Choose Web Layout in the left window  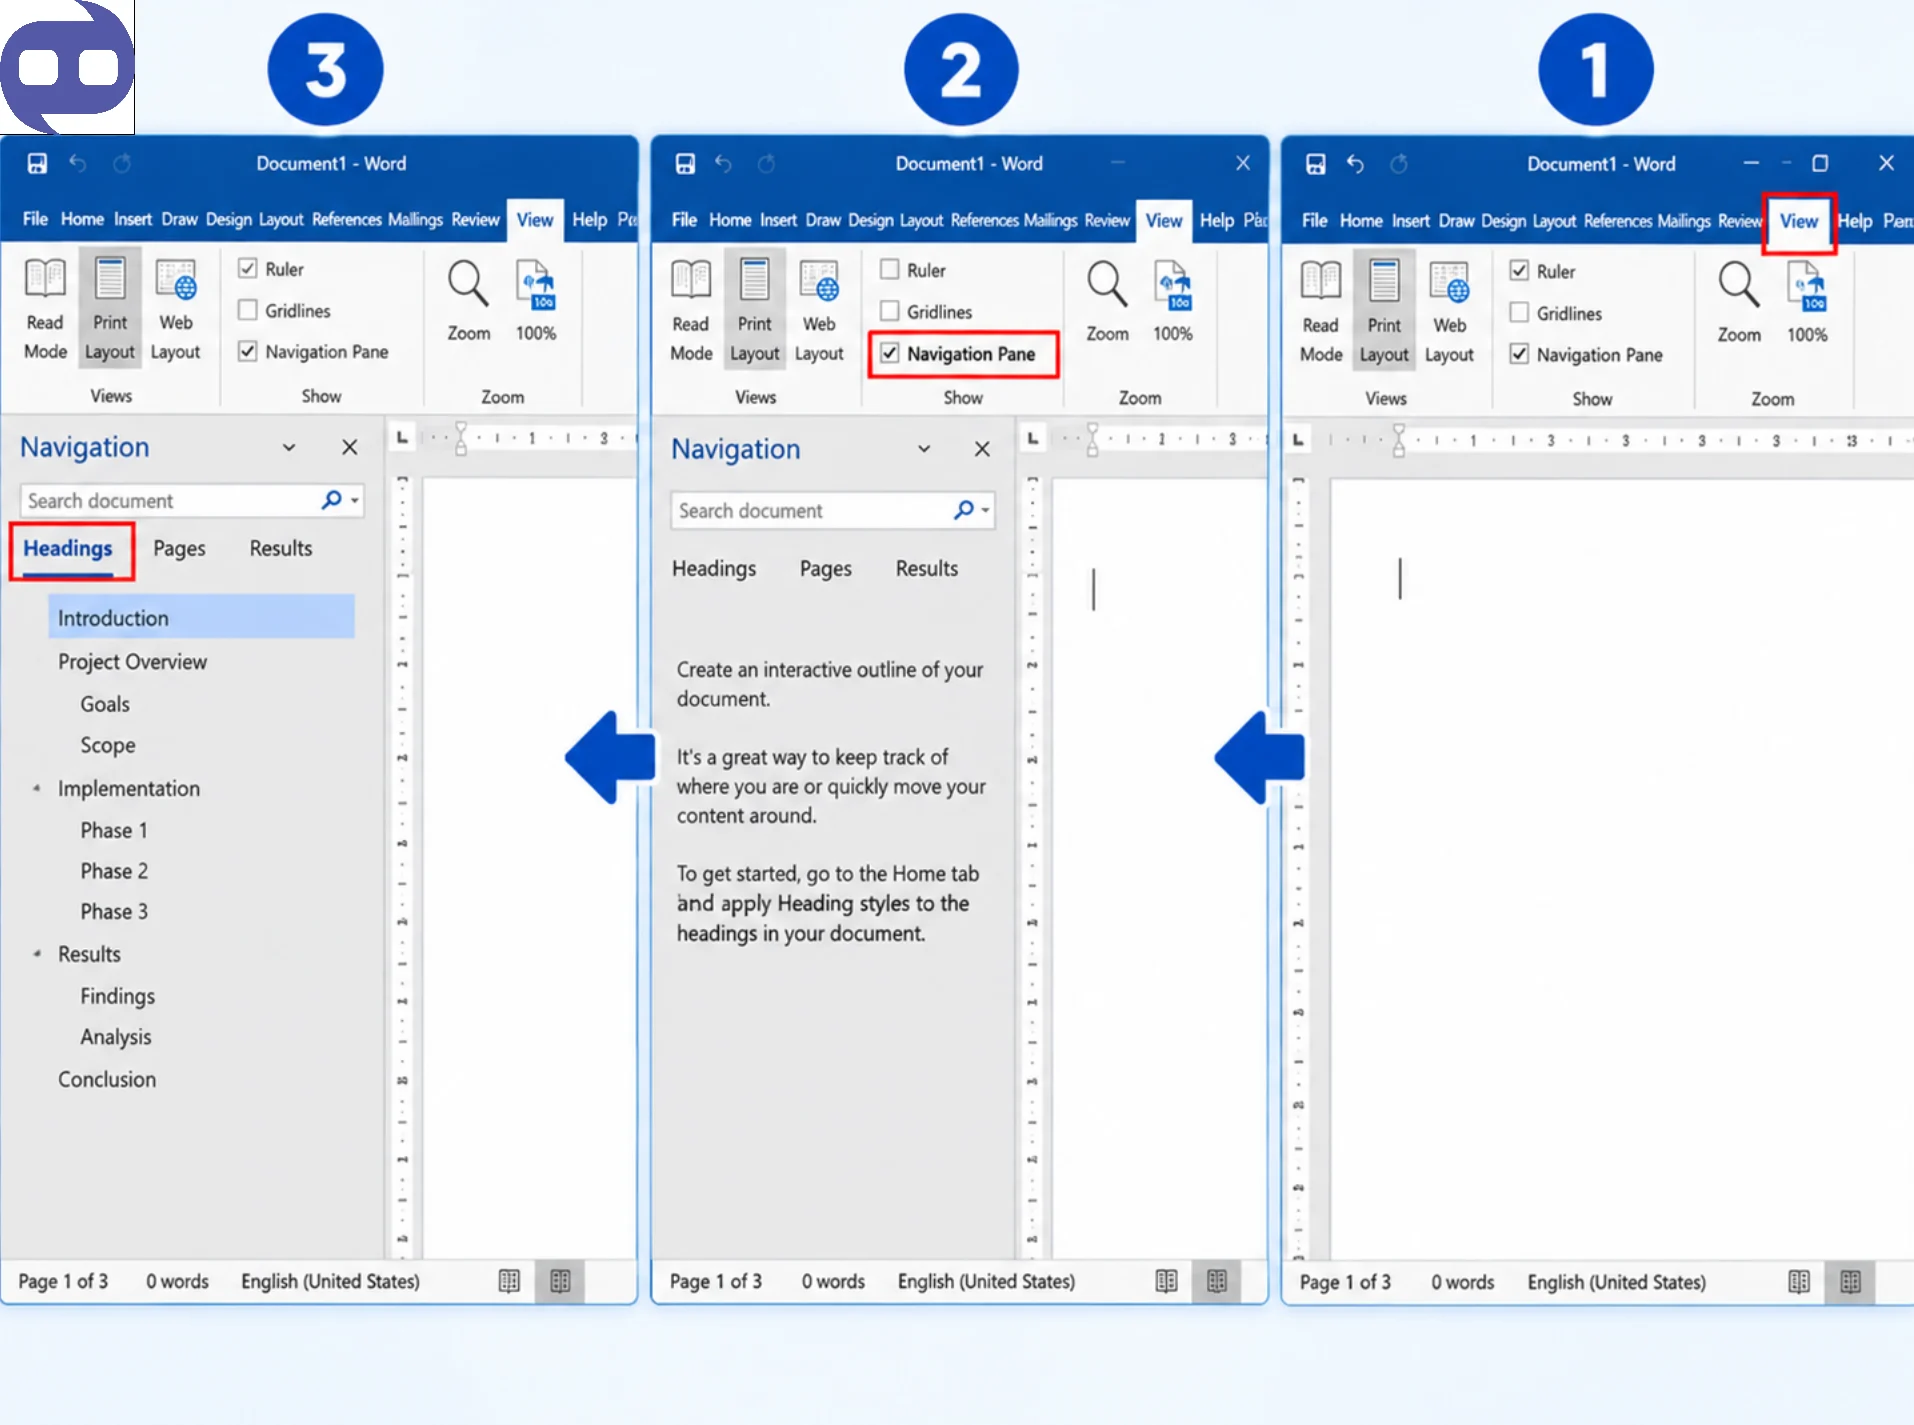[175, 309]
